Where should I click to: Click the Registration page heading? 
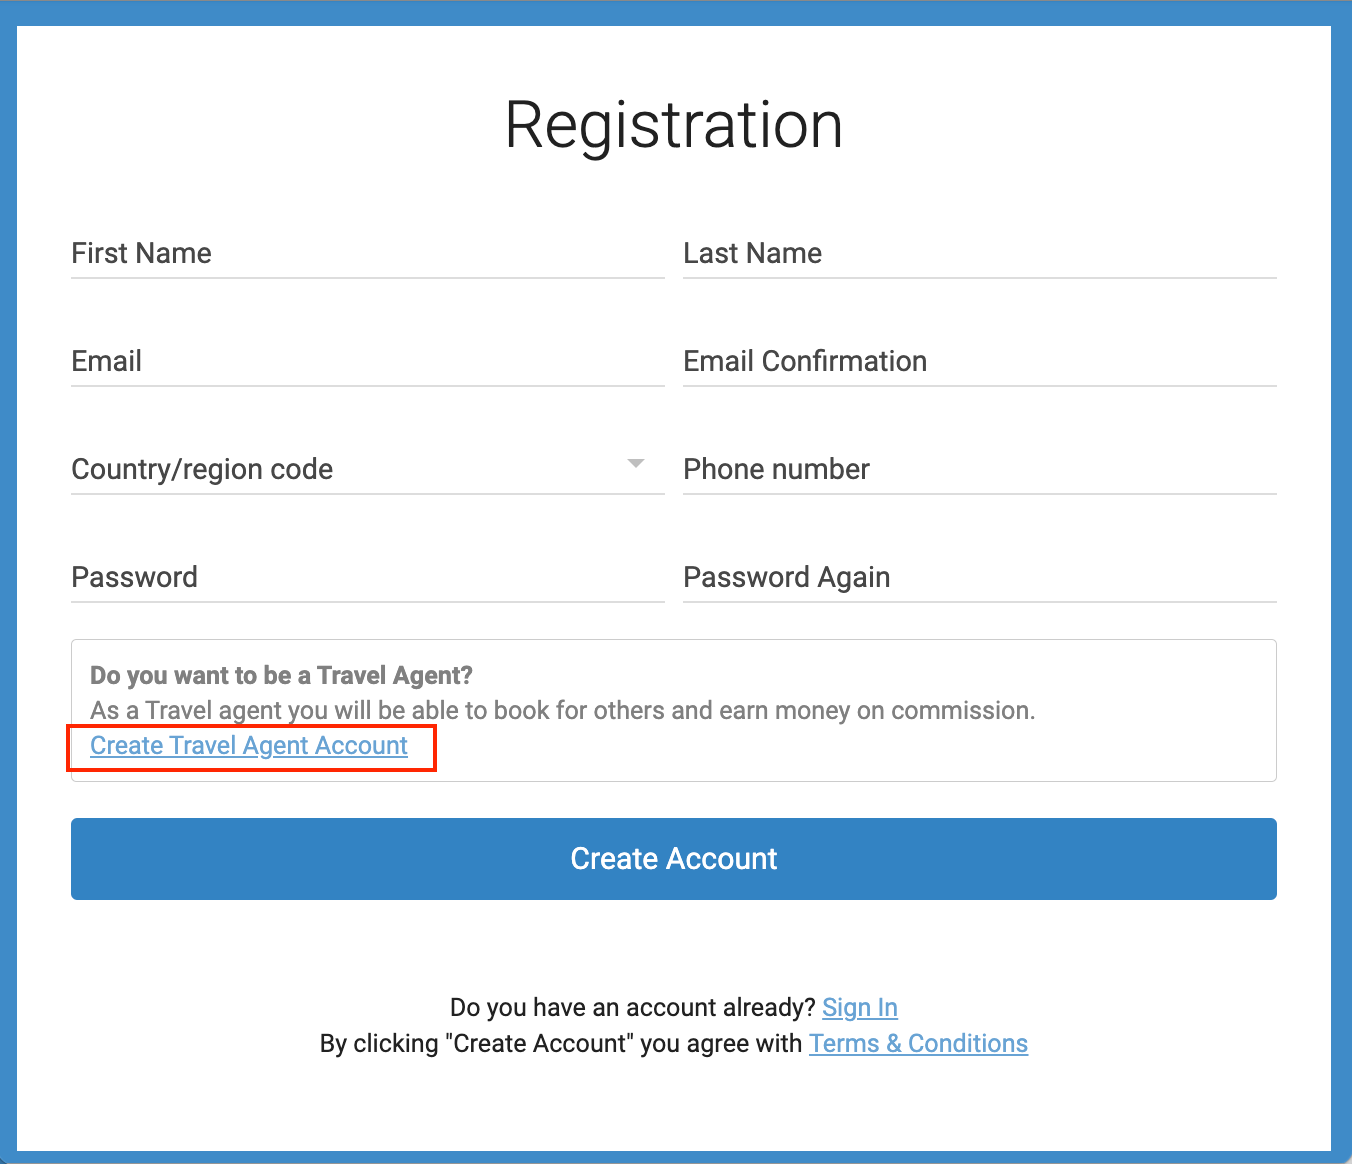(x=674, y=126)
